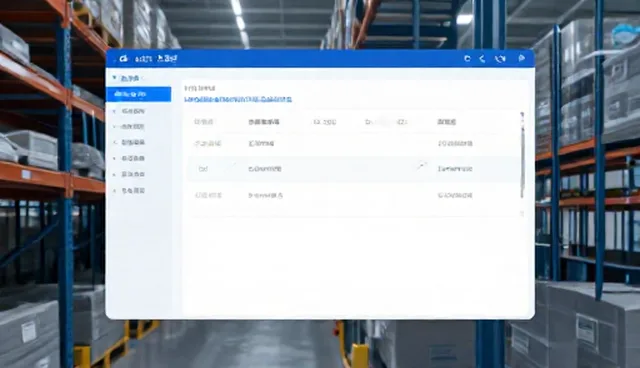Click the triangle play icon in header
Image resolution: width=640 pixels, height=368 pixels.
(521, 58)
